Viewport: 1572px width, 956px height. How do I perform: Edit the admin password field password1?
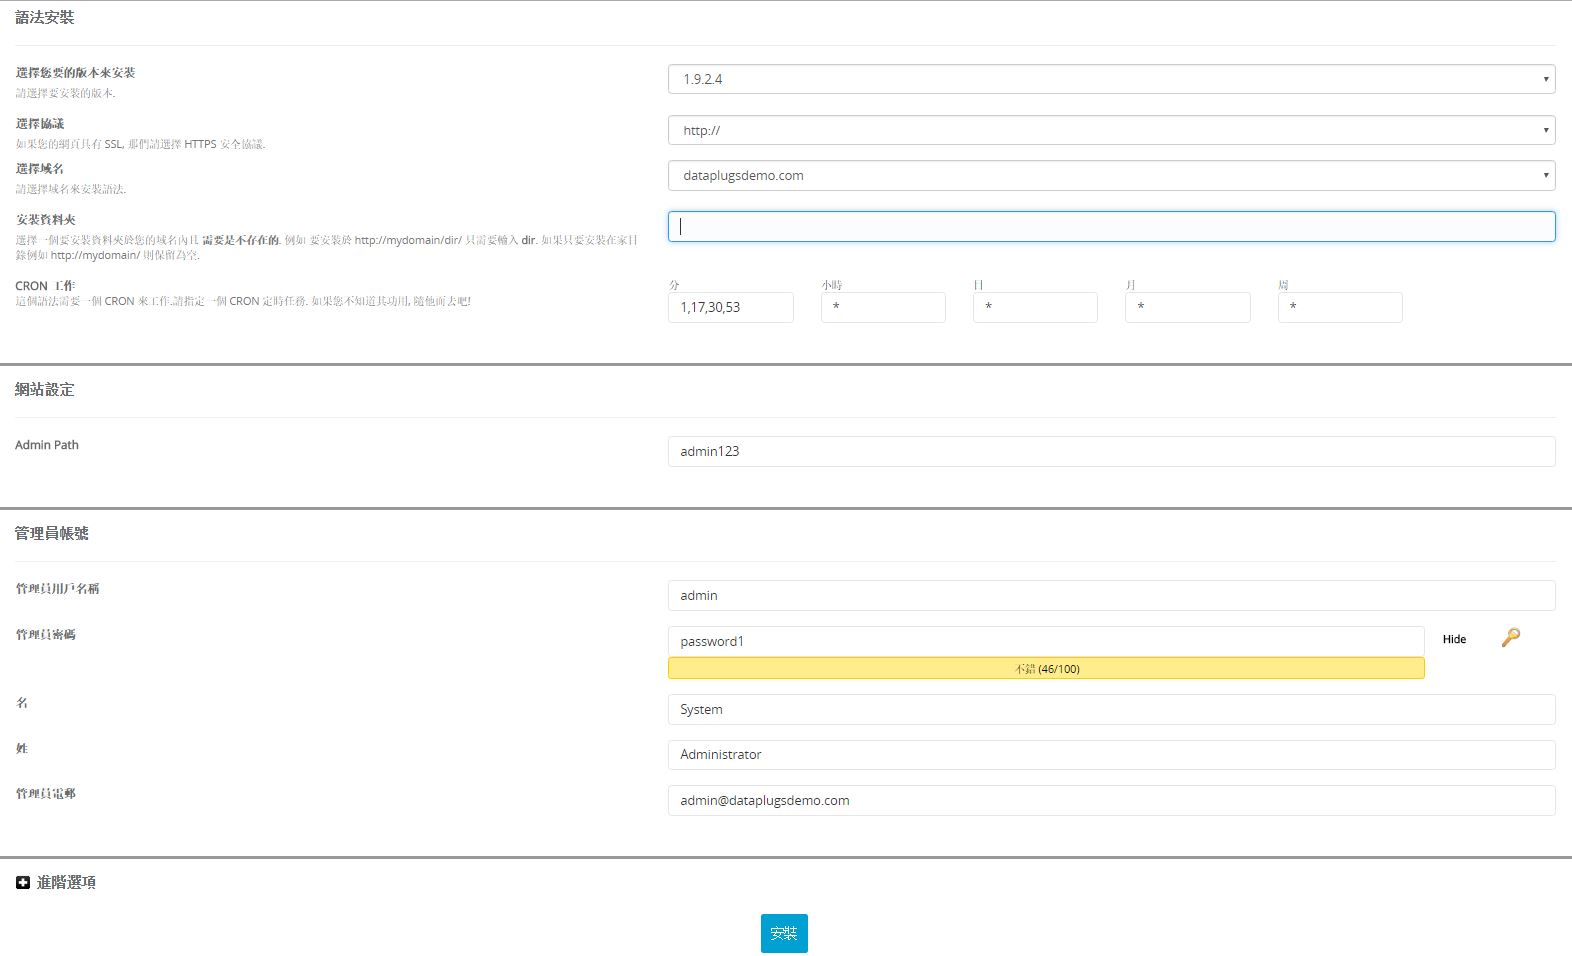pos(1045,641)
